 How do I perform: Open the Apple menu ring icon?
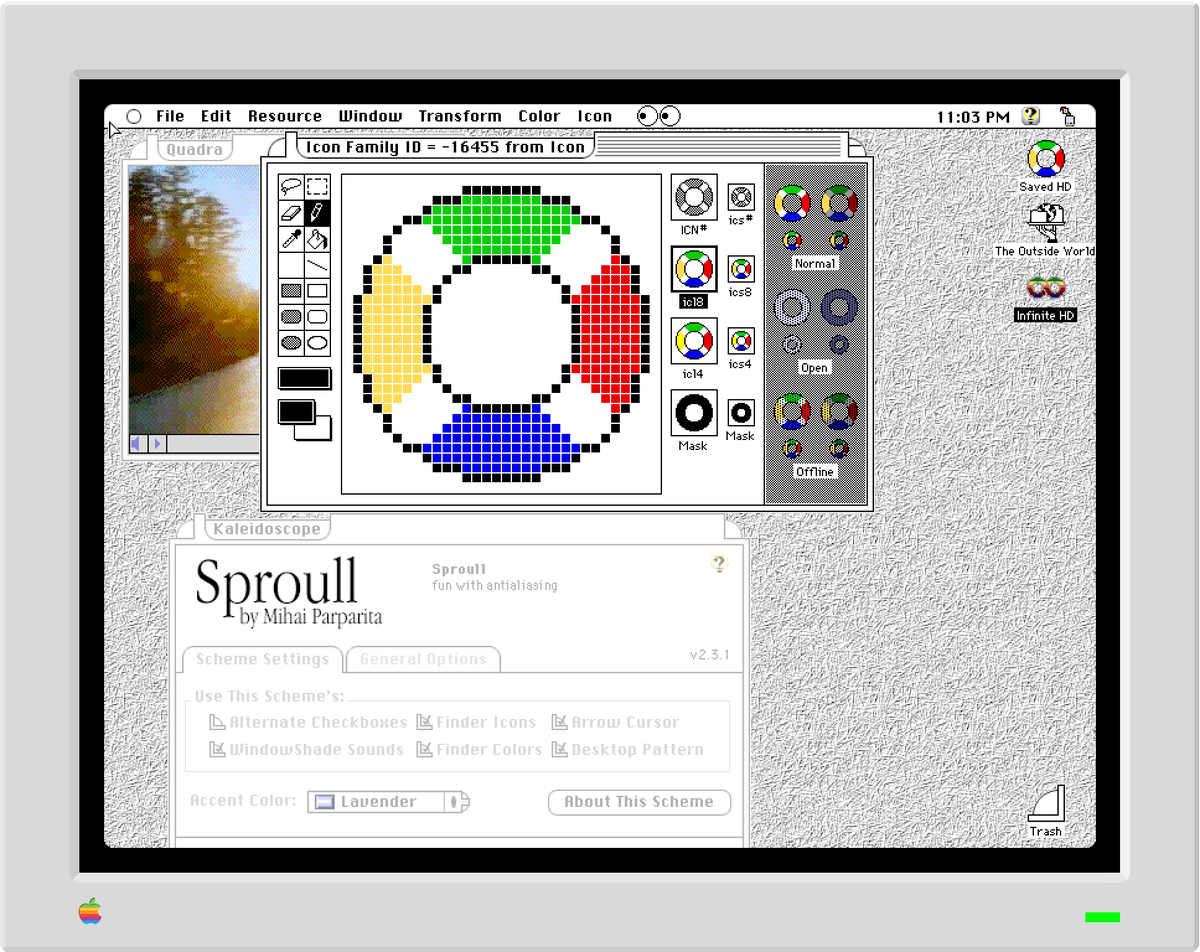click(x=134, y=116)
